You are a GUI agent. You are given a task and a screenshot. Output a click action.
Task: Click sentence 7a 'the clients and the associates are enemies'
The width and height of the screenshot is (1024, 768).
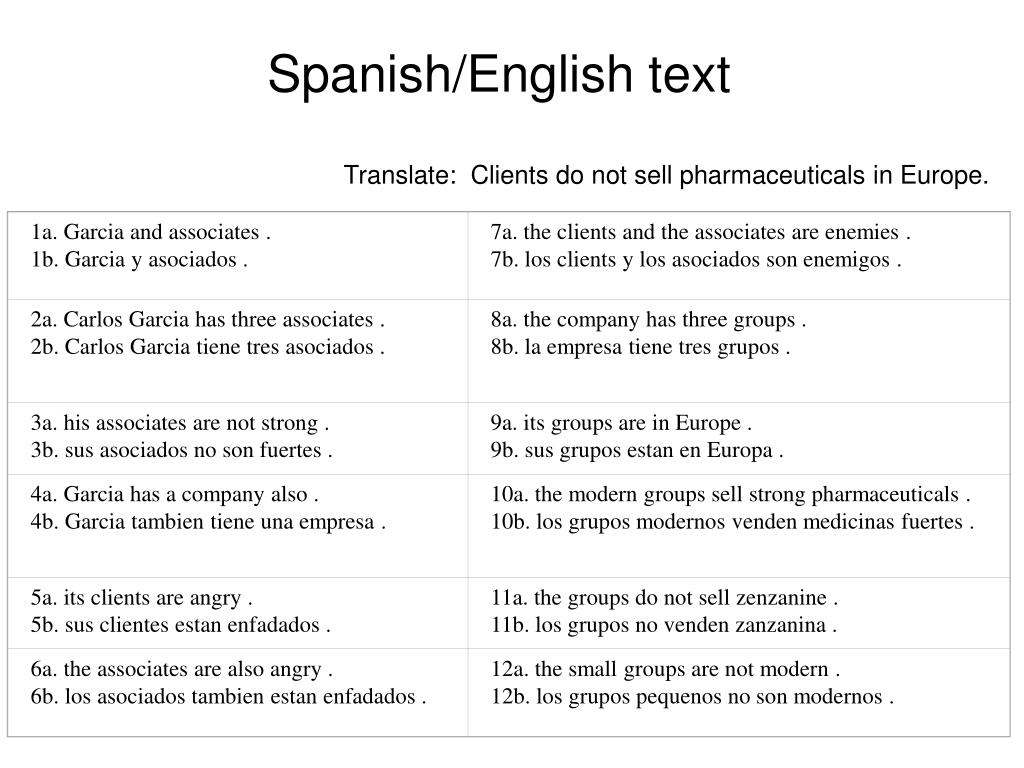click(x=701, y=232)
